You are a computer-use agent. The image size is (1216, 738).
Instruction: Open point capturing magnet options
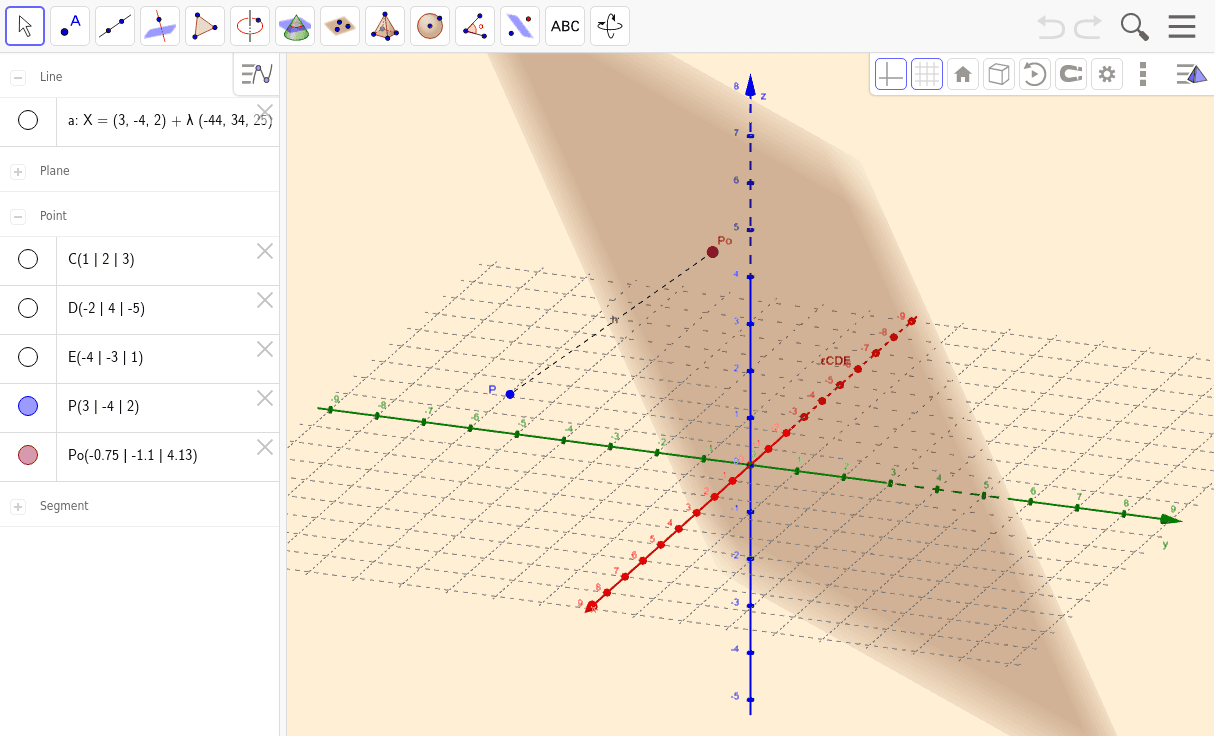click(x=1071, y=74)
